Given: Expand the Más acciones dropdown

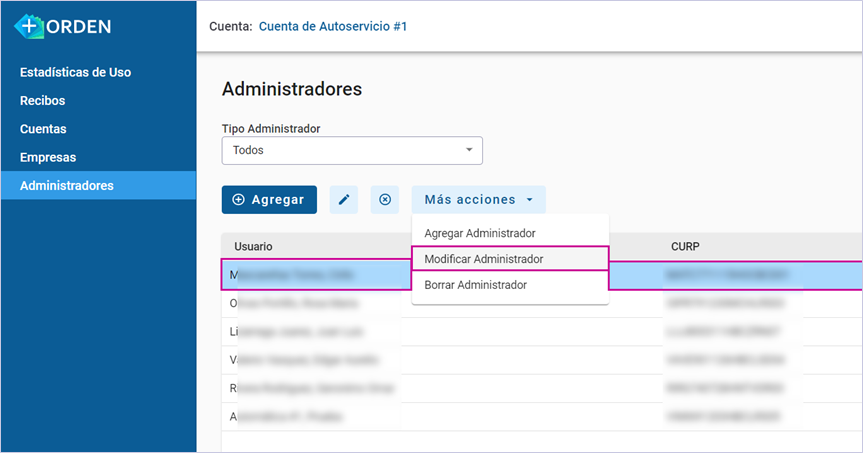Looking at the screenshot, I should (x=478, y=200).
